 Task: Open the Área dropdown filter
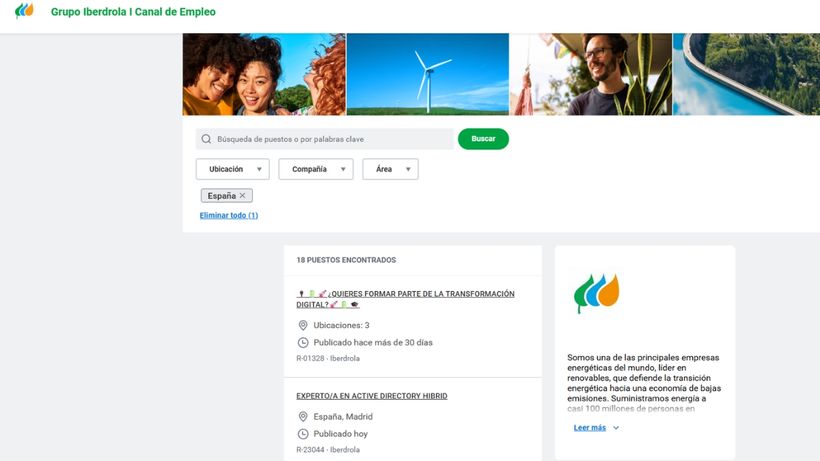pyautogui.click(x=390, y=169)
